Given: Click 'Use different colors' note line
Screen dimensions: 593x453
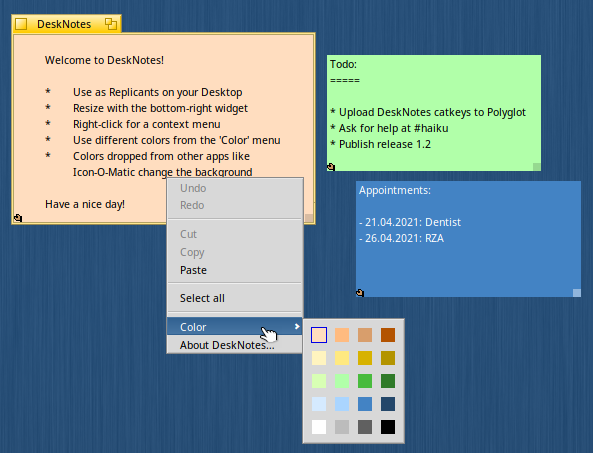Looking at the screenshot, I should click(x=177, y=140).
